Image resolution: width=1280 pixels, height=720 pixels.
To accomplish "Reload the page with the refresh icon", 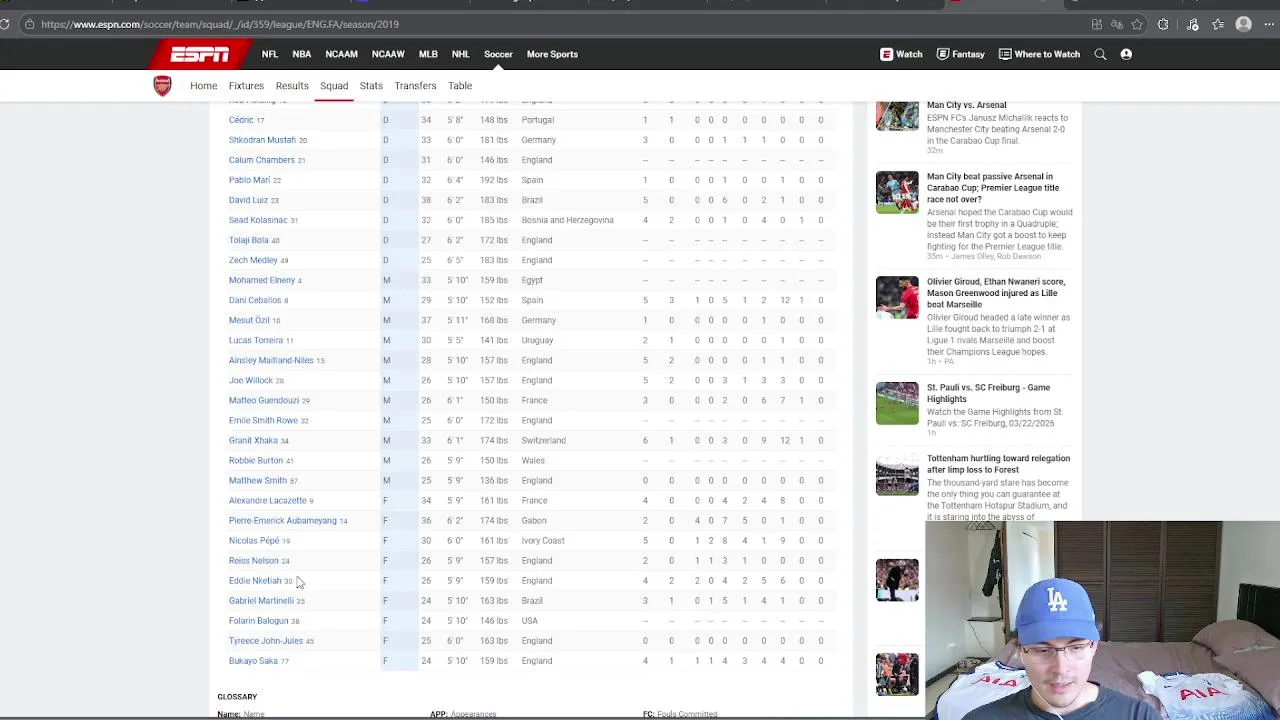I will pyautogui.click(x=5, y=24).
